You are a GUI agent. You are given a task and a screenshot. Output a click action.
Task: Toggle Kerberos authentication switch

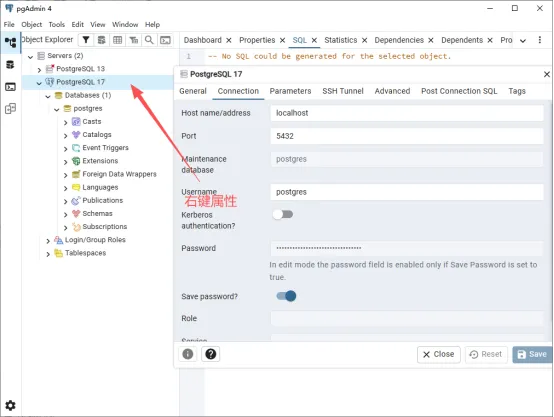point(283,214)
